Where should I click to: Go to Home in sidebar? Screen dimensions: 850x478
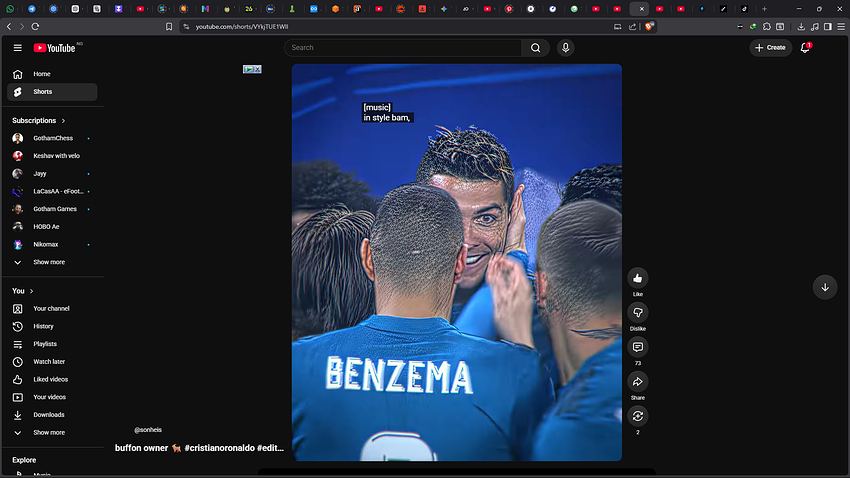(x=52, y=74)
